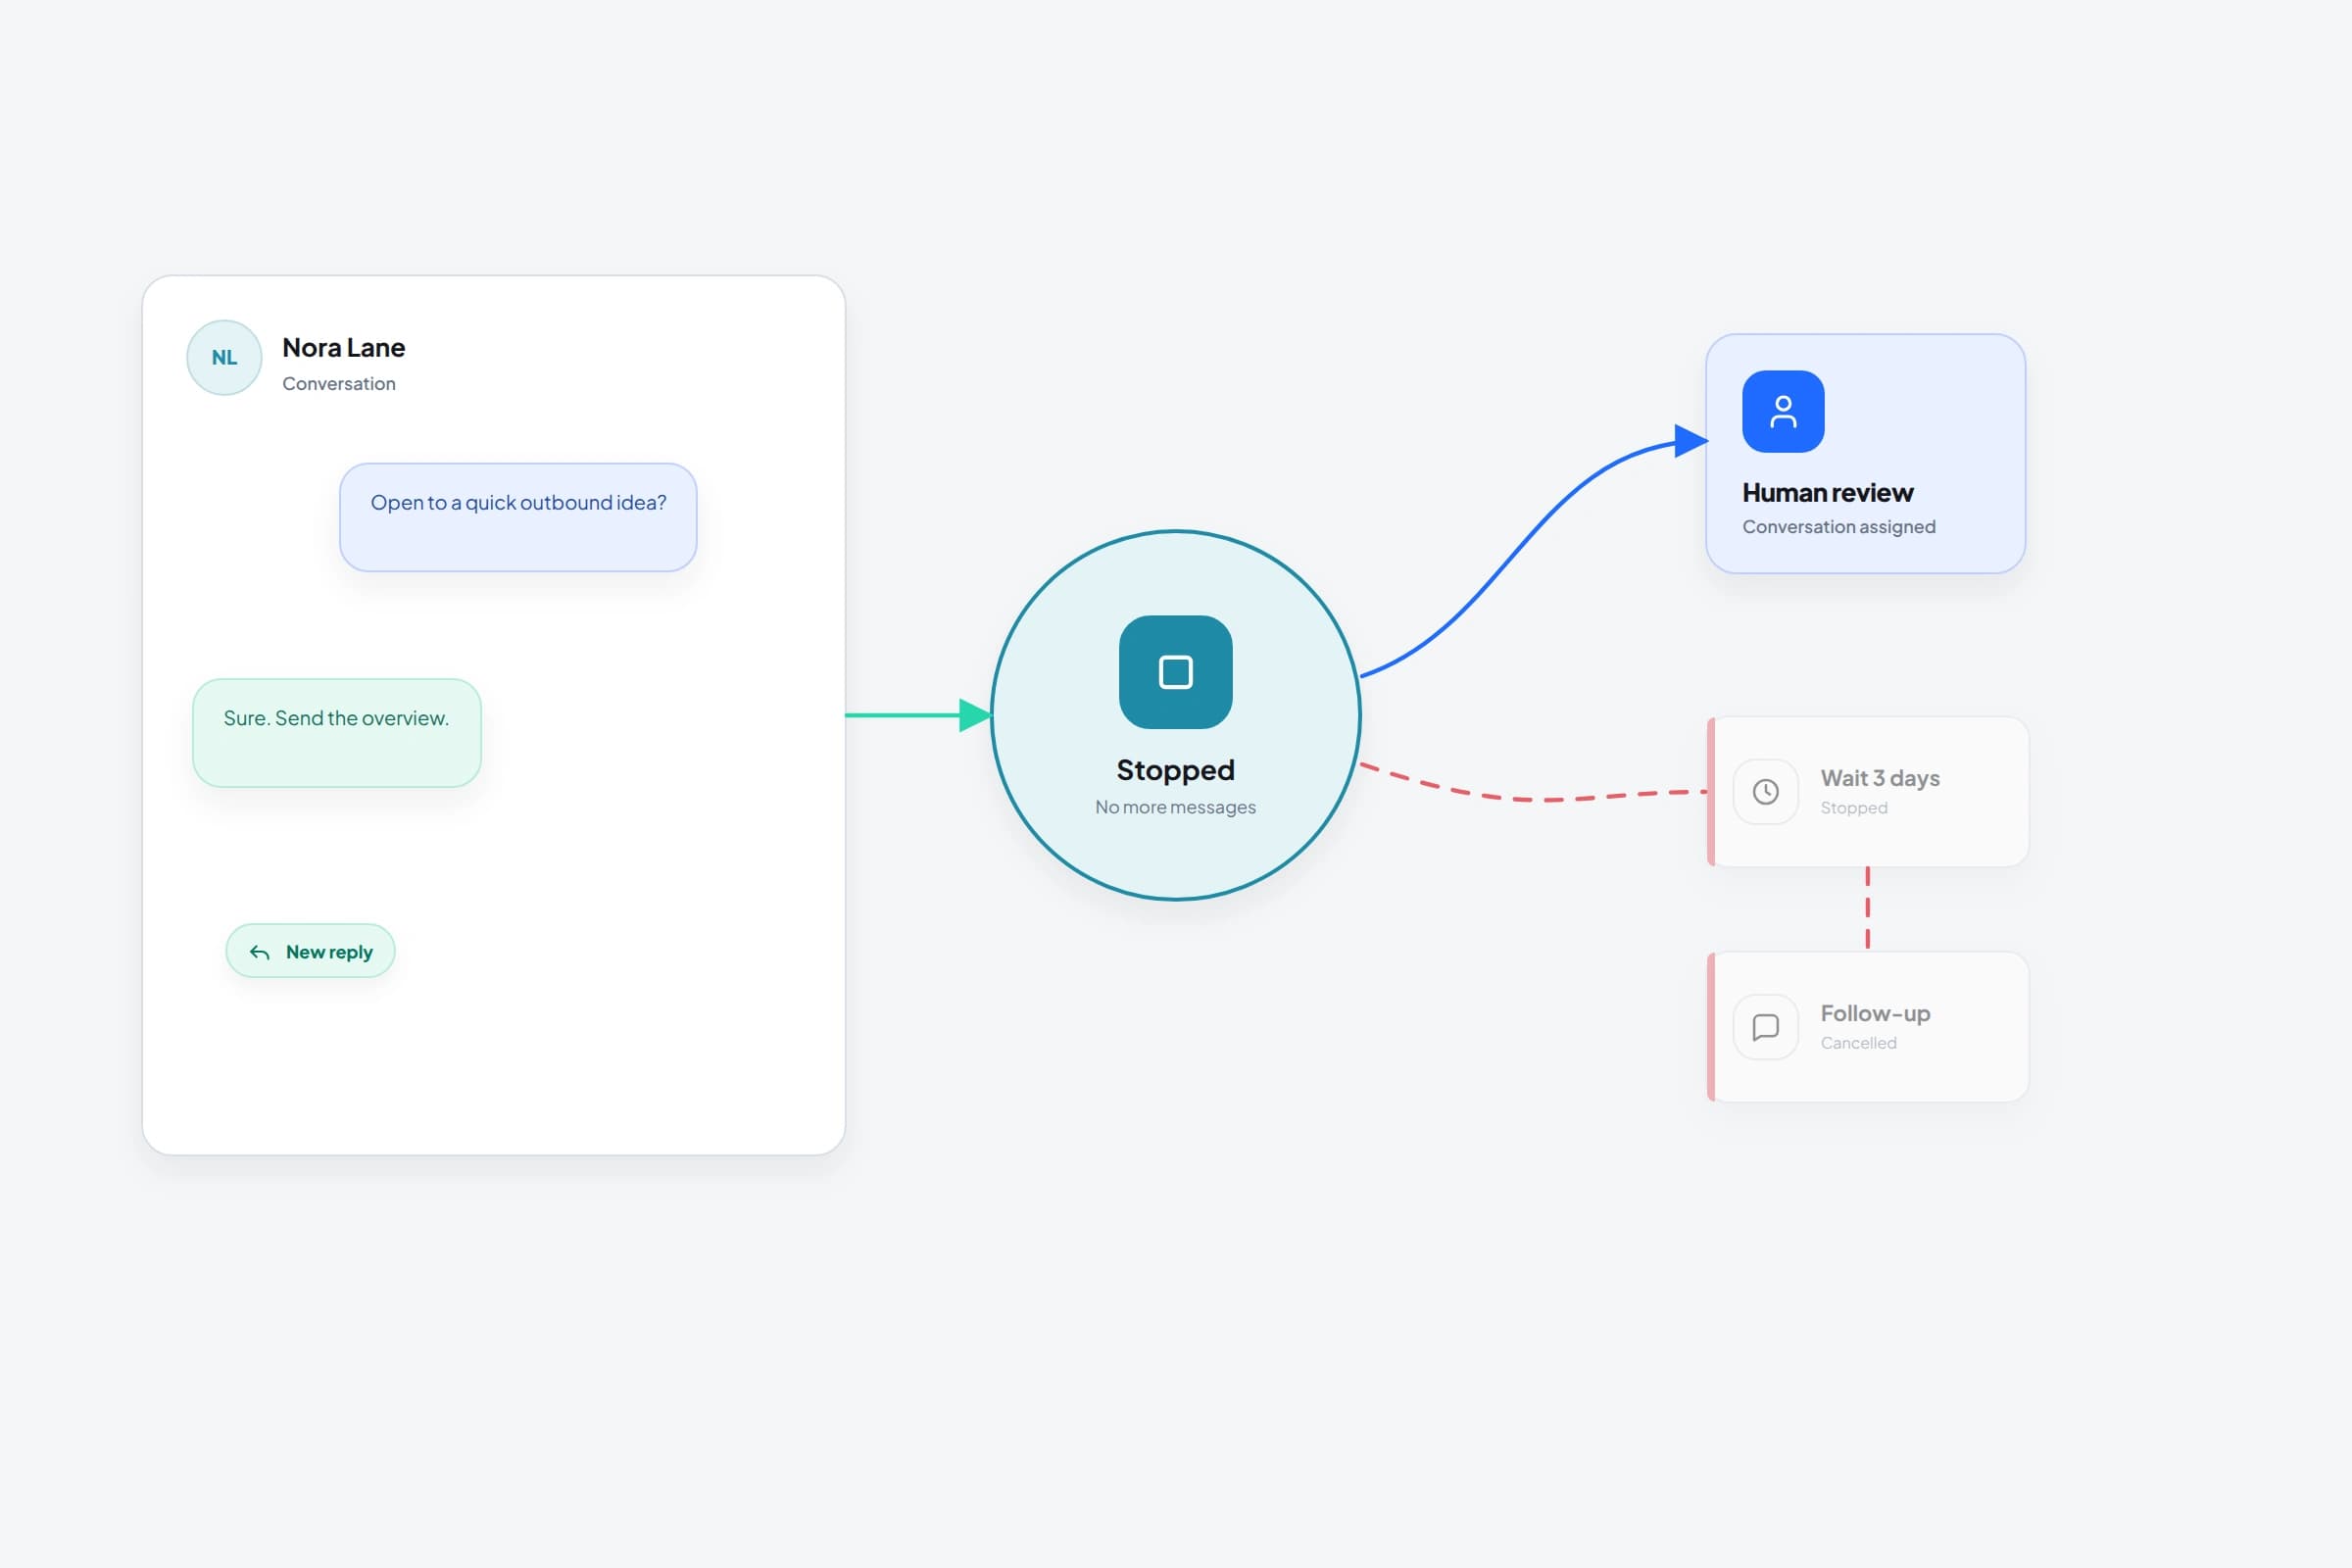Click the 'Cancelled' status under Follow-up
Image resolution: width=2352 pixels, height=1568 pixels.
click(1858, 1043)
